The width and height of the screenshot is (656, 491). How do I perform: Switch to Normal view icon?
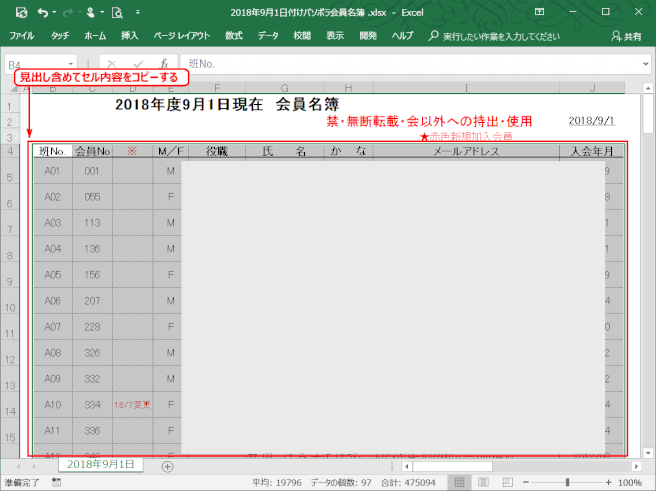(x=459, y=482)
